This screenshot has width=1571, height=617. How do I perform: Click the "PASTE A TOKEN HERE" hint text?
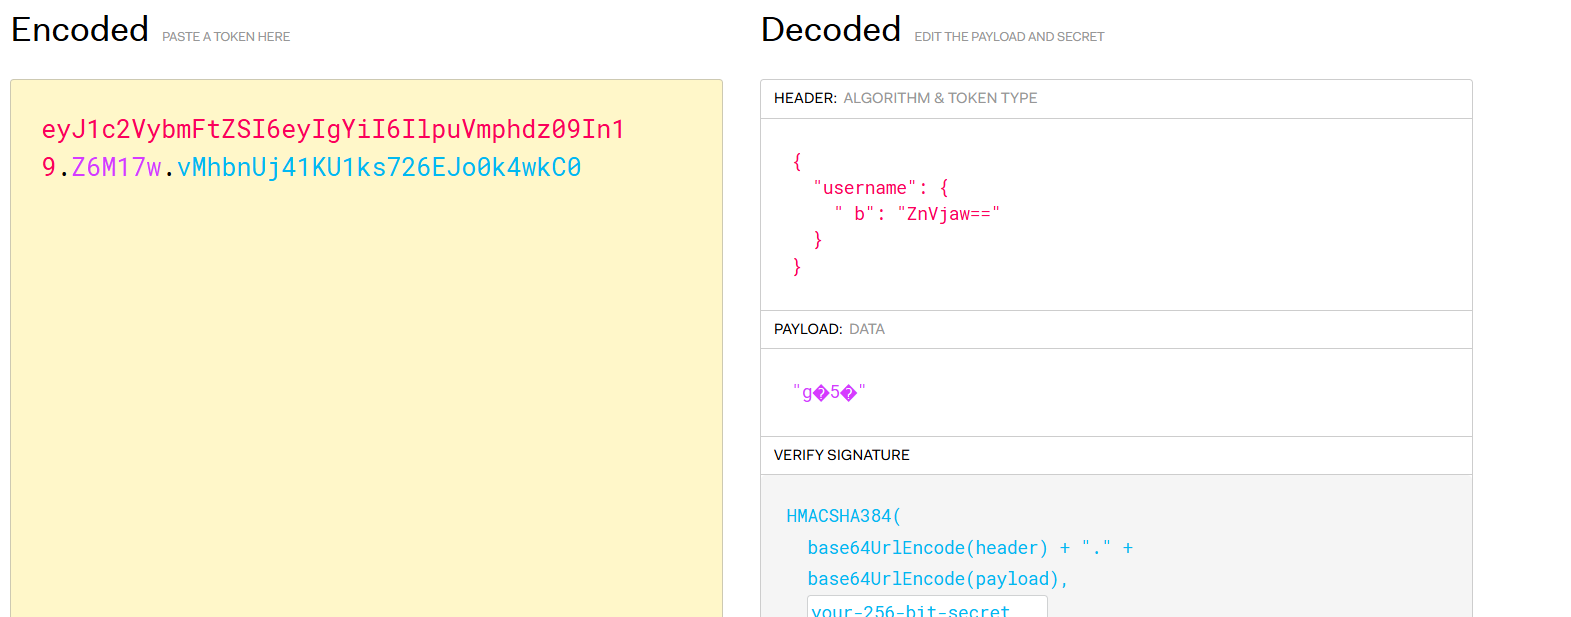pyautogui.click(x=226, y=37)
